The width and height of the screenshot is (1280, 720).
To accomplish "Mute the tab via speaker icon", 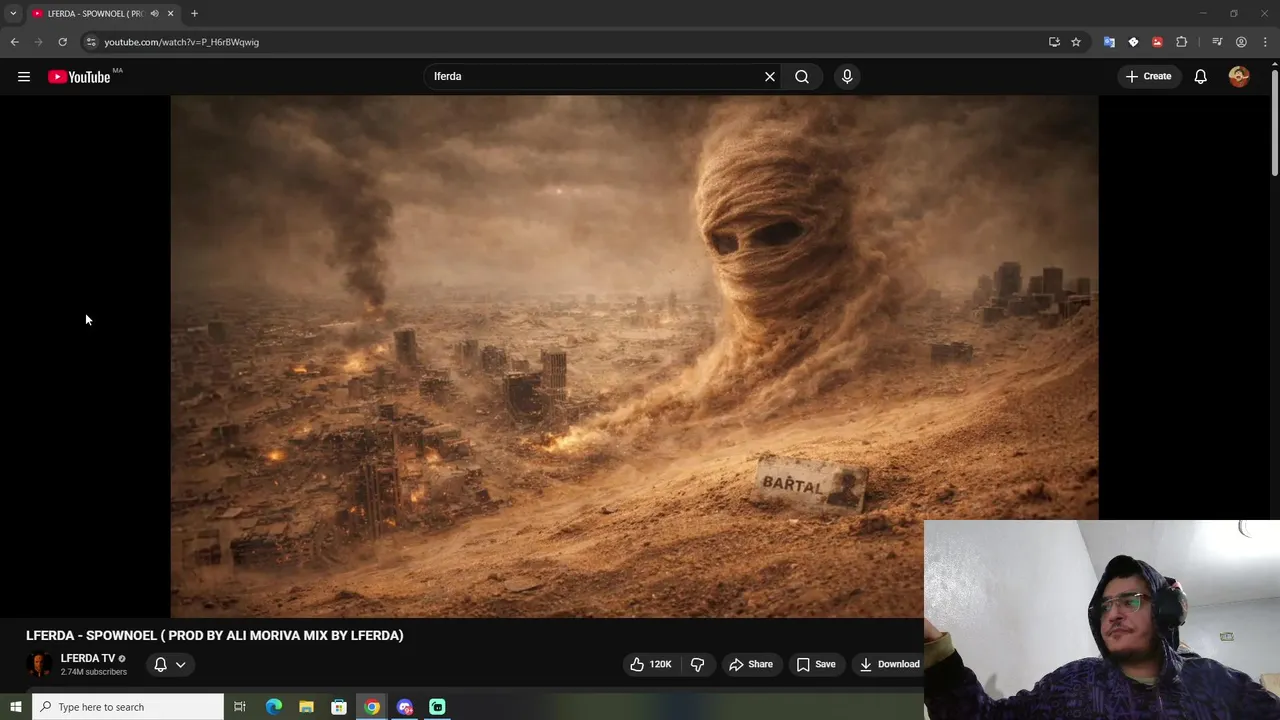I will click(155, 13).
